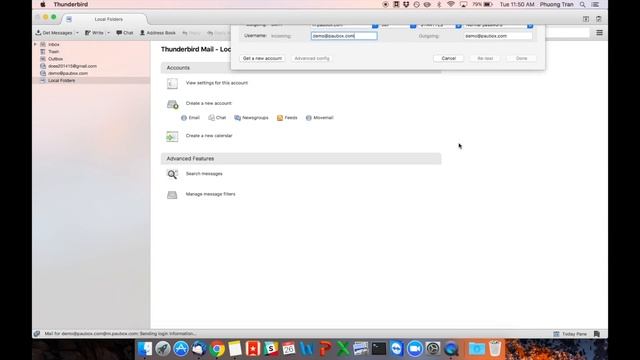Open TeamViewer from the dock
The width and height of the screenshot is (640, 360).
pos(396,349)
